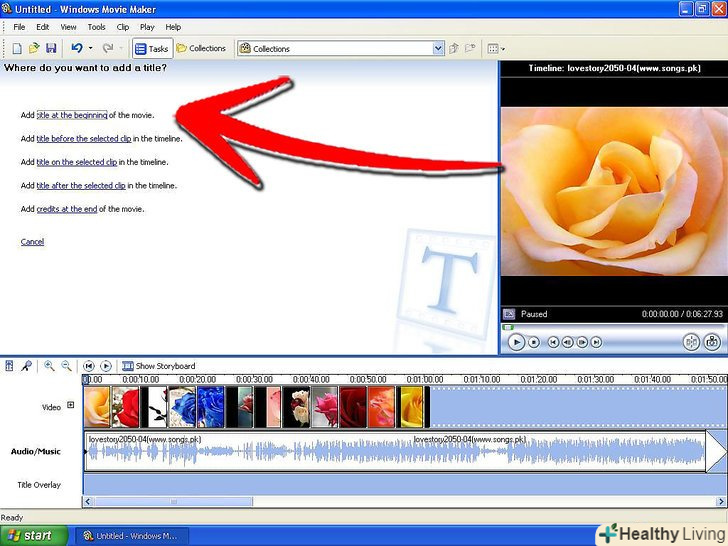Click the preview seek bar

tap(612, 326)
